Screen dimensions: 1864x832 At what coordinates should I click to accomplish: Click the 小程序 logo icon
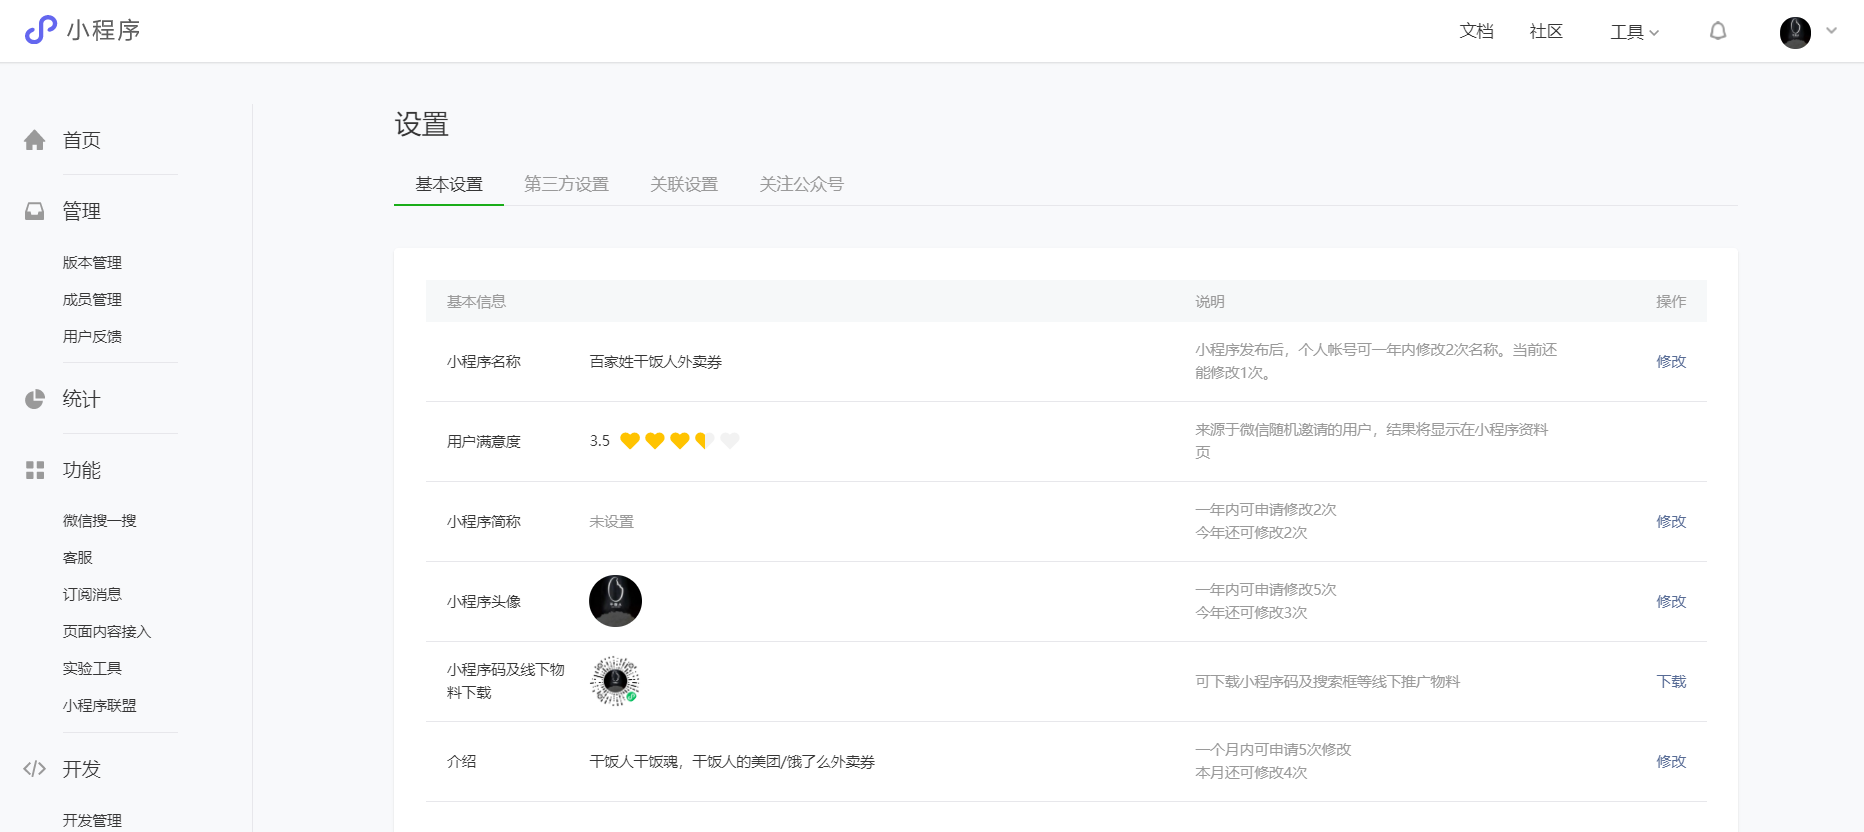click(41, 30)
